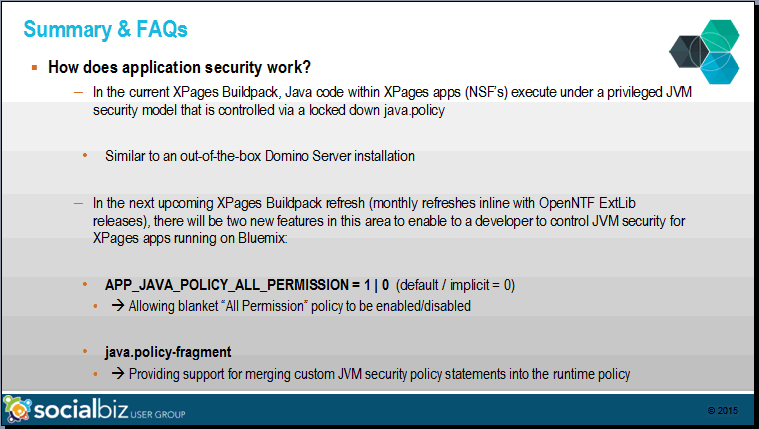The width and height of the screenshot is (759, 429).
Task: Click the orange bullet beside 'Similar to'
Action: (x=85, y=155)
